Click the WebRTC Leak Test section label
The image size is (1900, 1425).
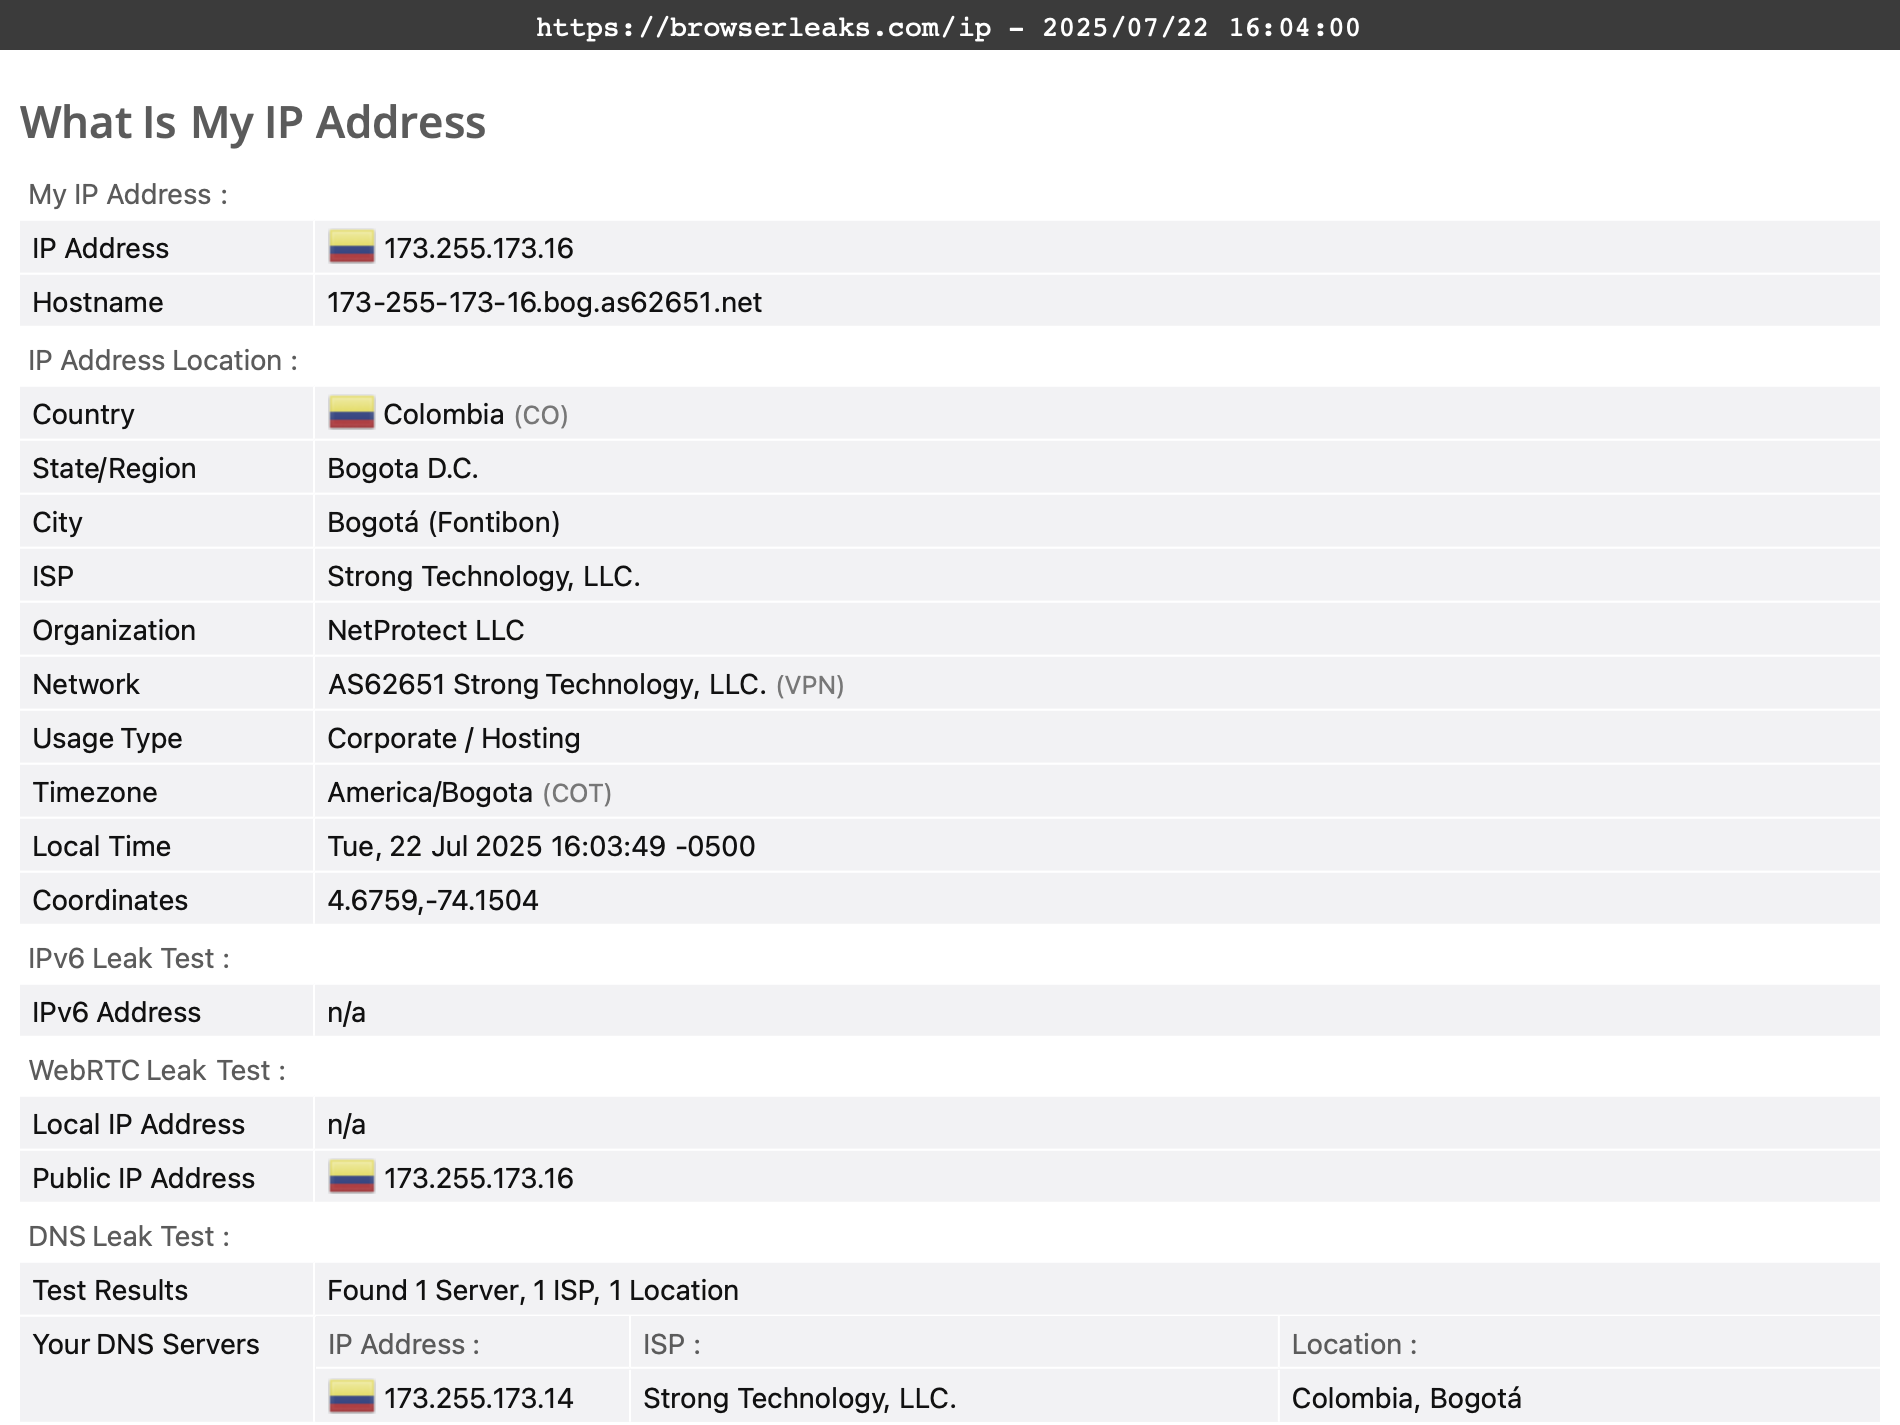click(157, 1070)
